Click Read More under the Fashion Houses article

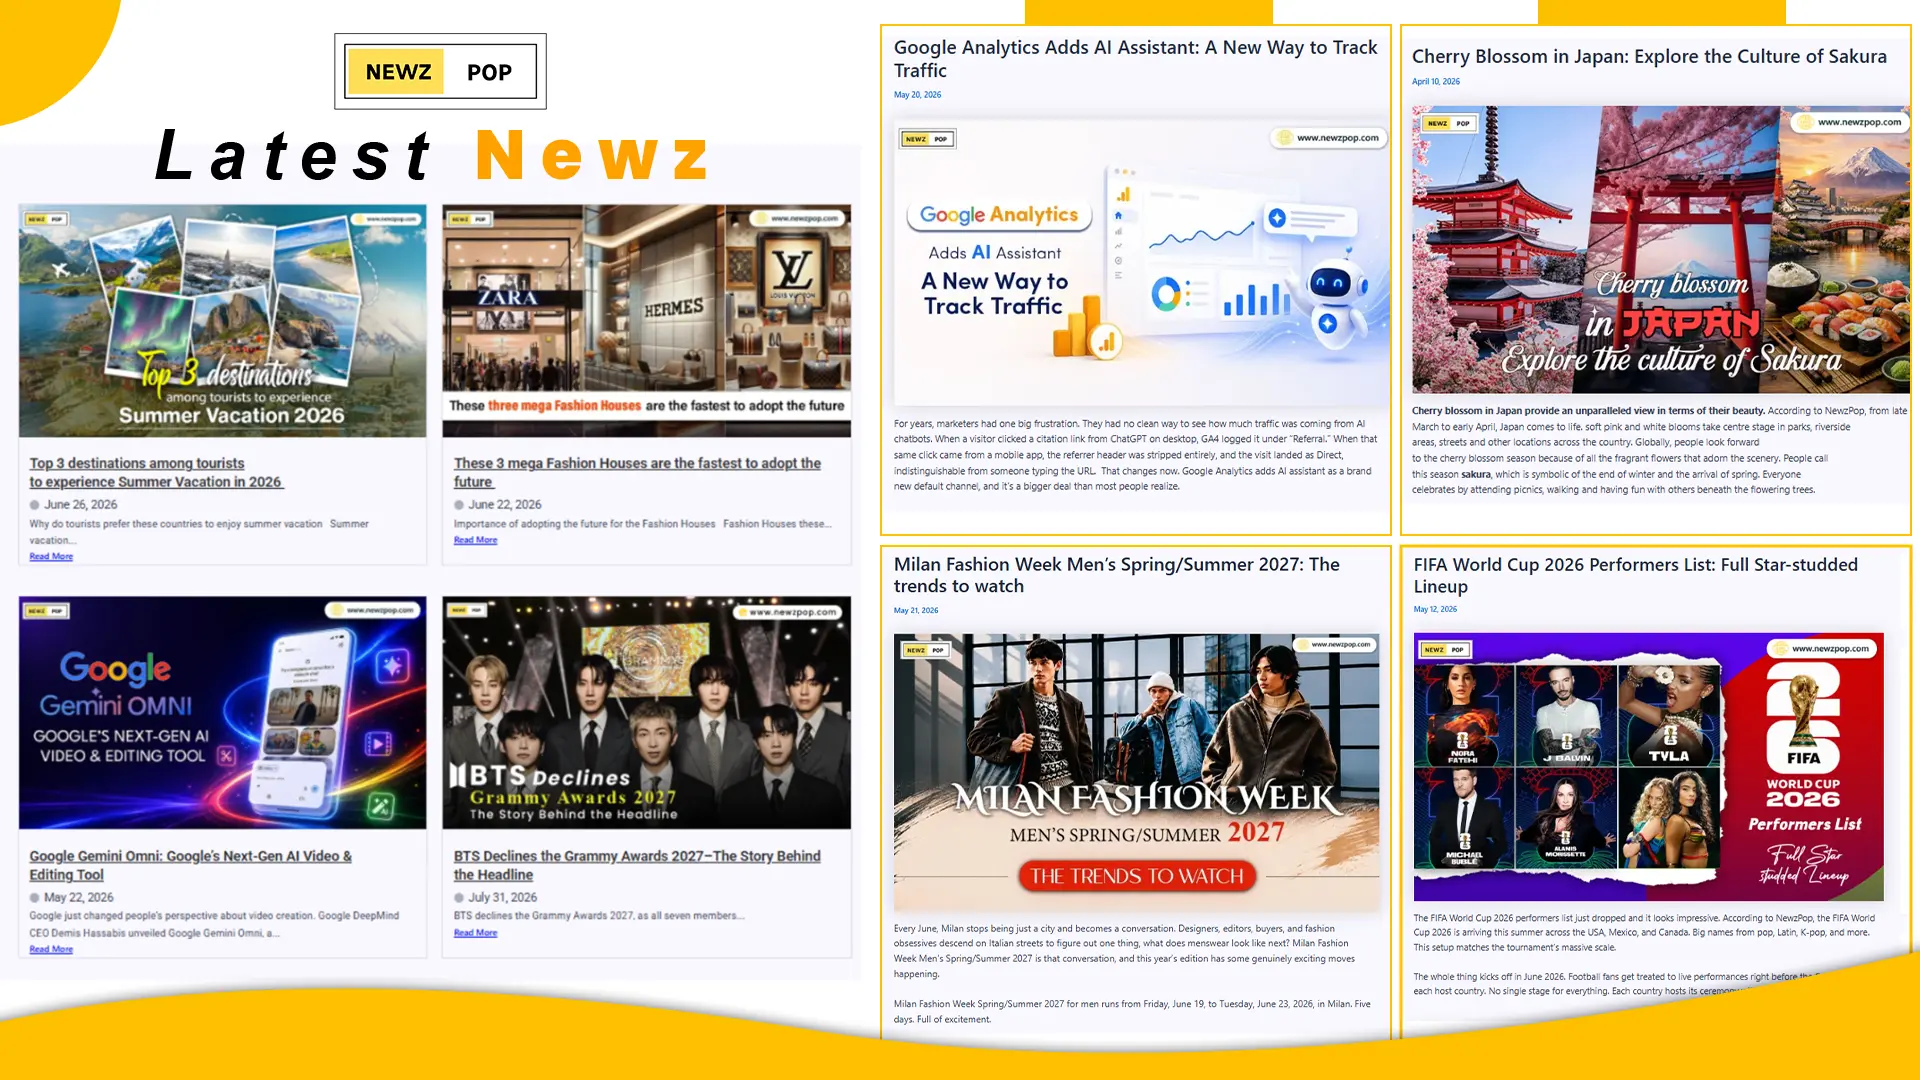475,540
